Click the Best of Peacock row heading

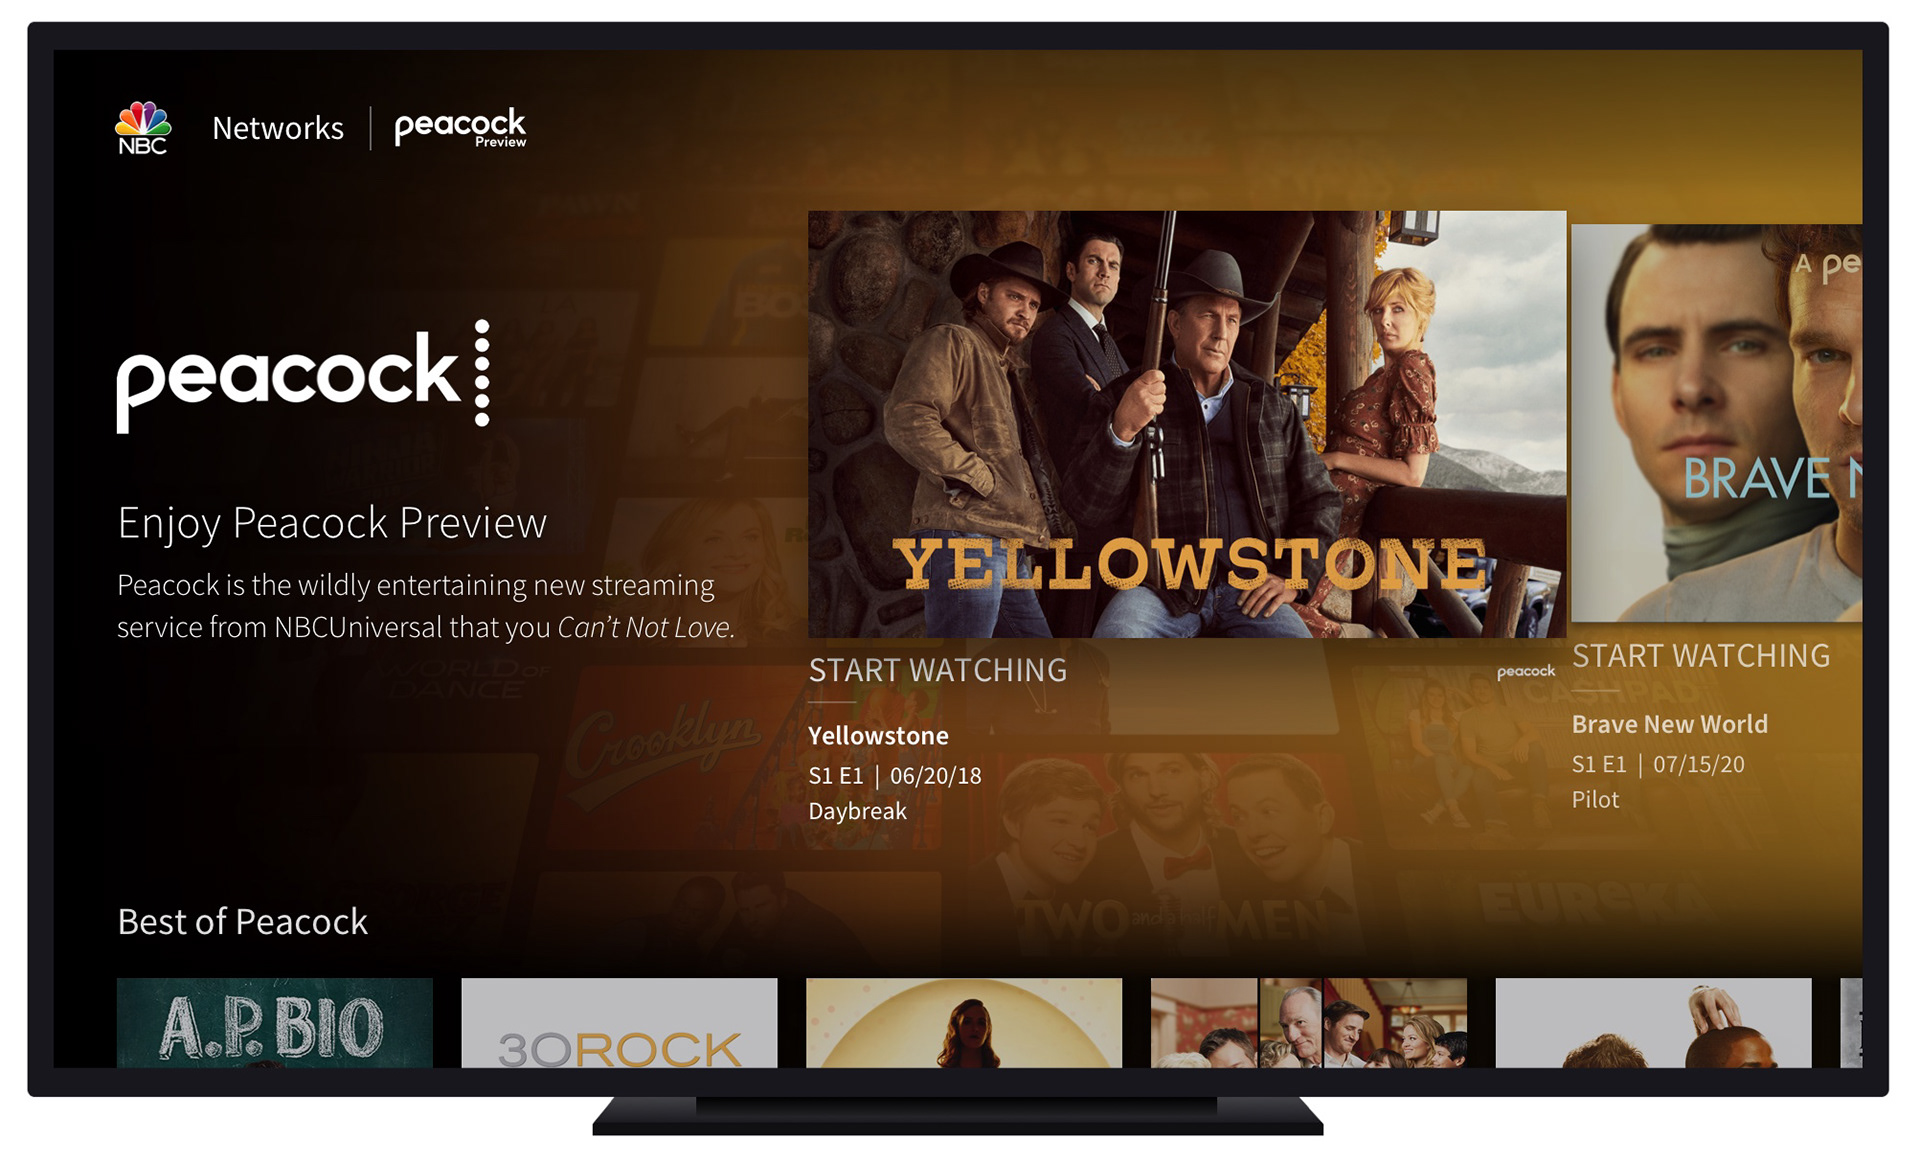tap(243, 921)
